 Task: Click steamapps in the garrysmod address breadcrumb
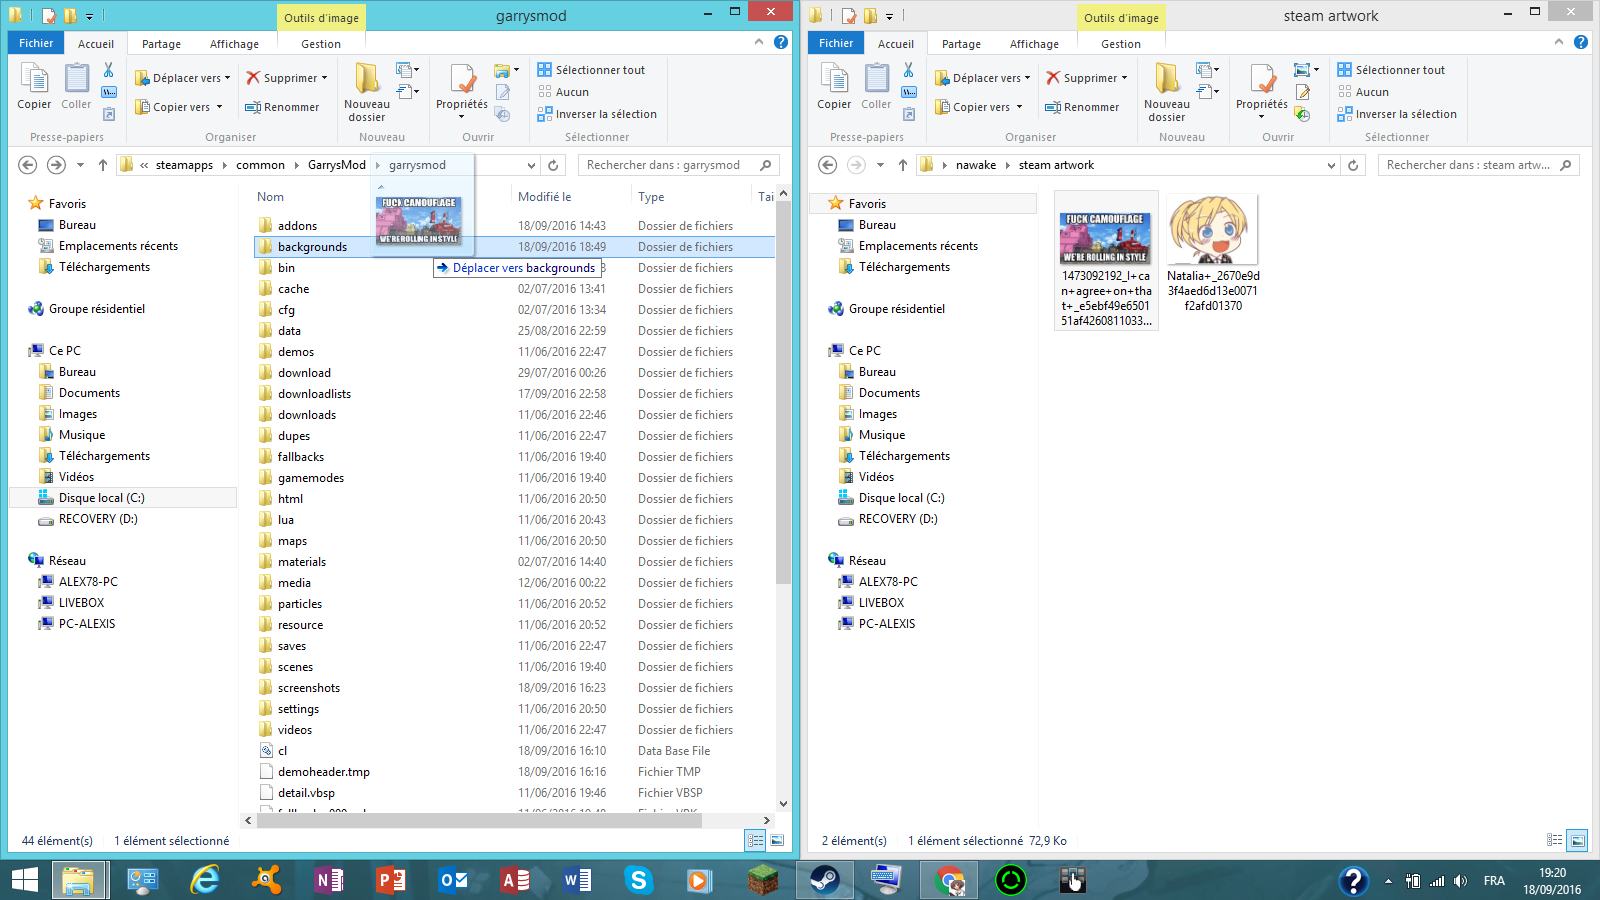point(184,165)
